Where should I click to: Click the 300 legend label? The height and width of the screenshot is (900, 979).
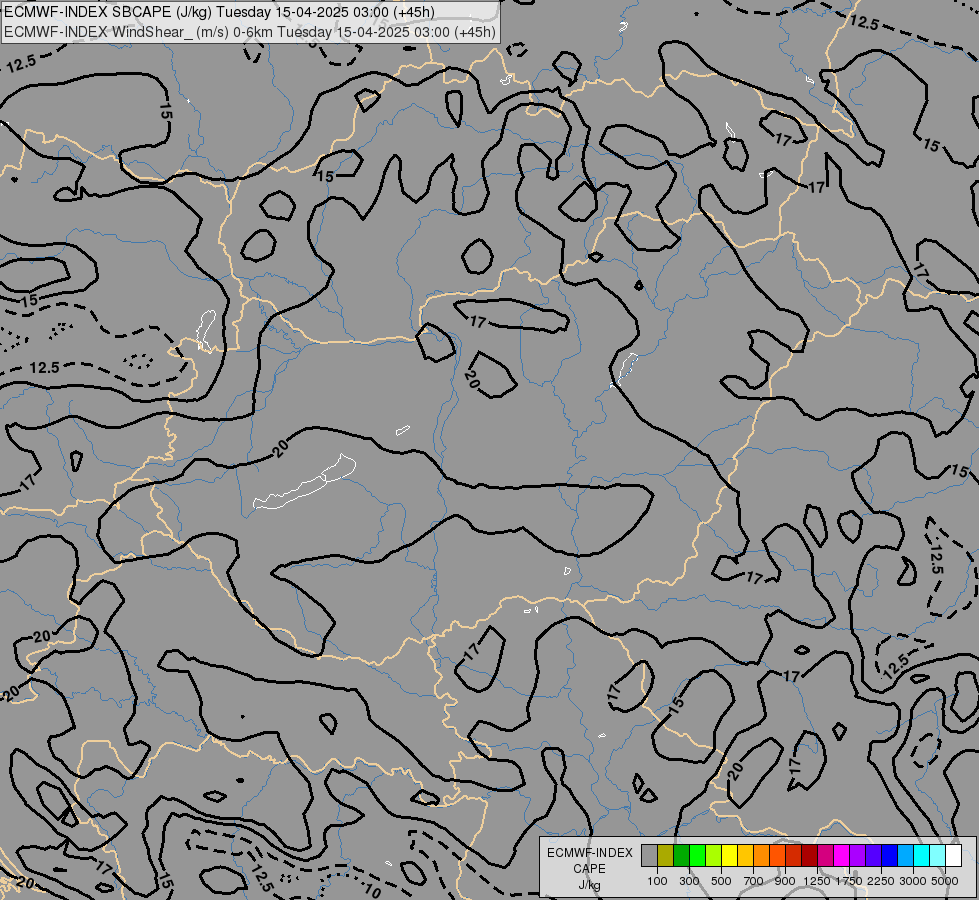pos(689,881)
